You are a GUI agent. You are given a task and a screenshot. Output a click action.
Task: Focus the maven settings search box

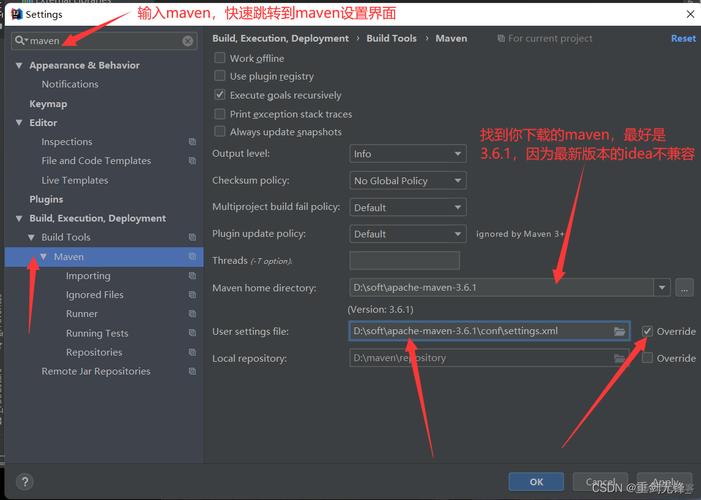[104, 41]
